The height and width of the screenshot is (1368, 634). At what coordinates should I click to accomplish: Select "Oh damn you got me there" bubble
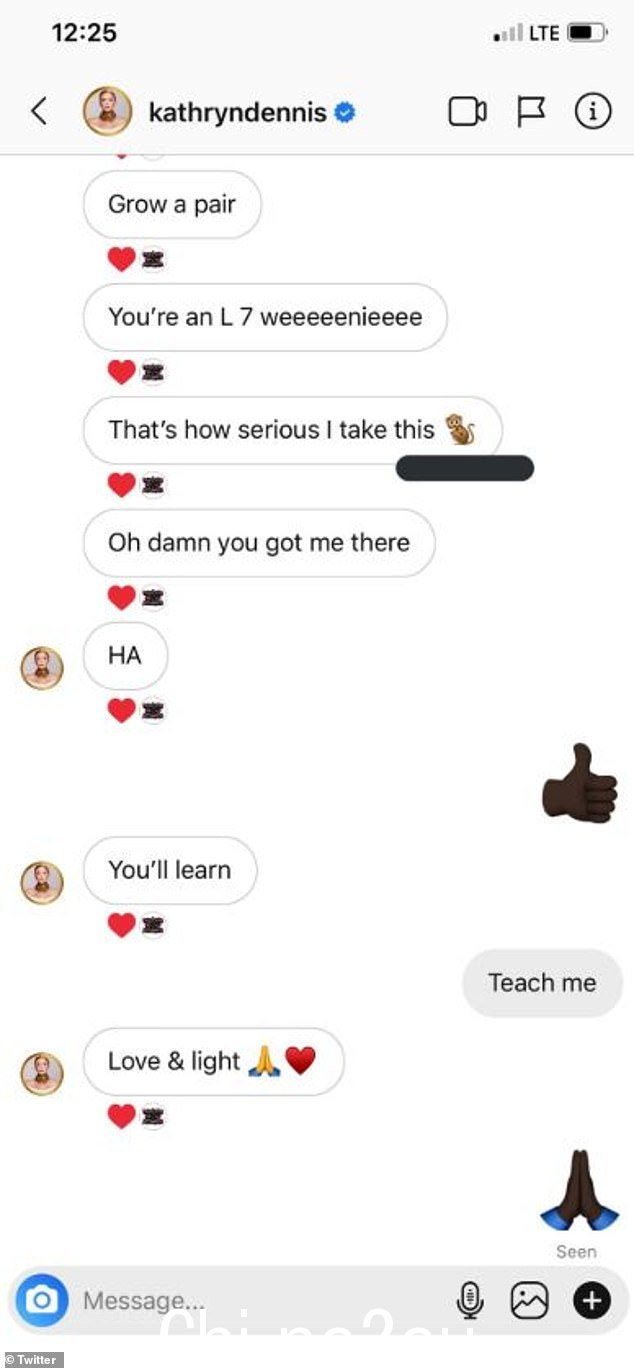259,543
